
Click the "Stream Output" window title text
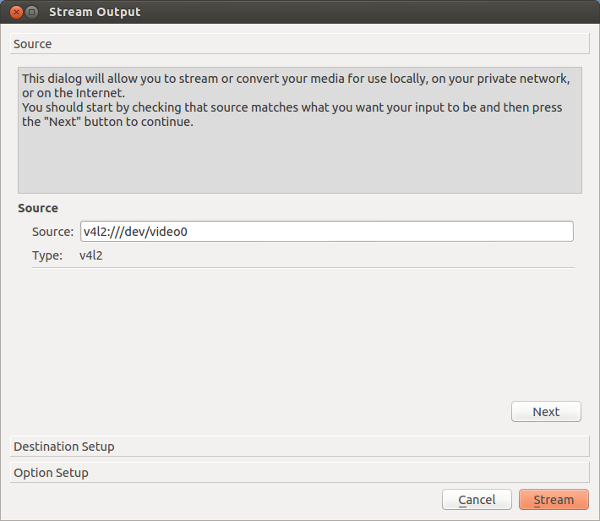tap(95, 12)
